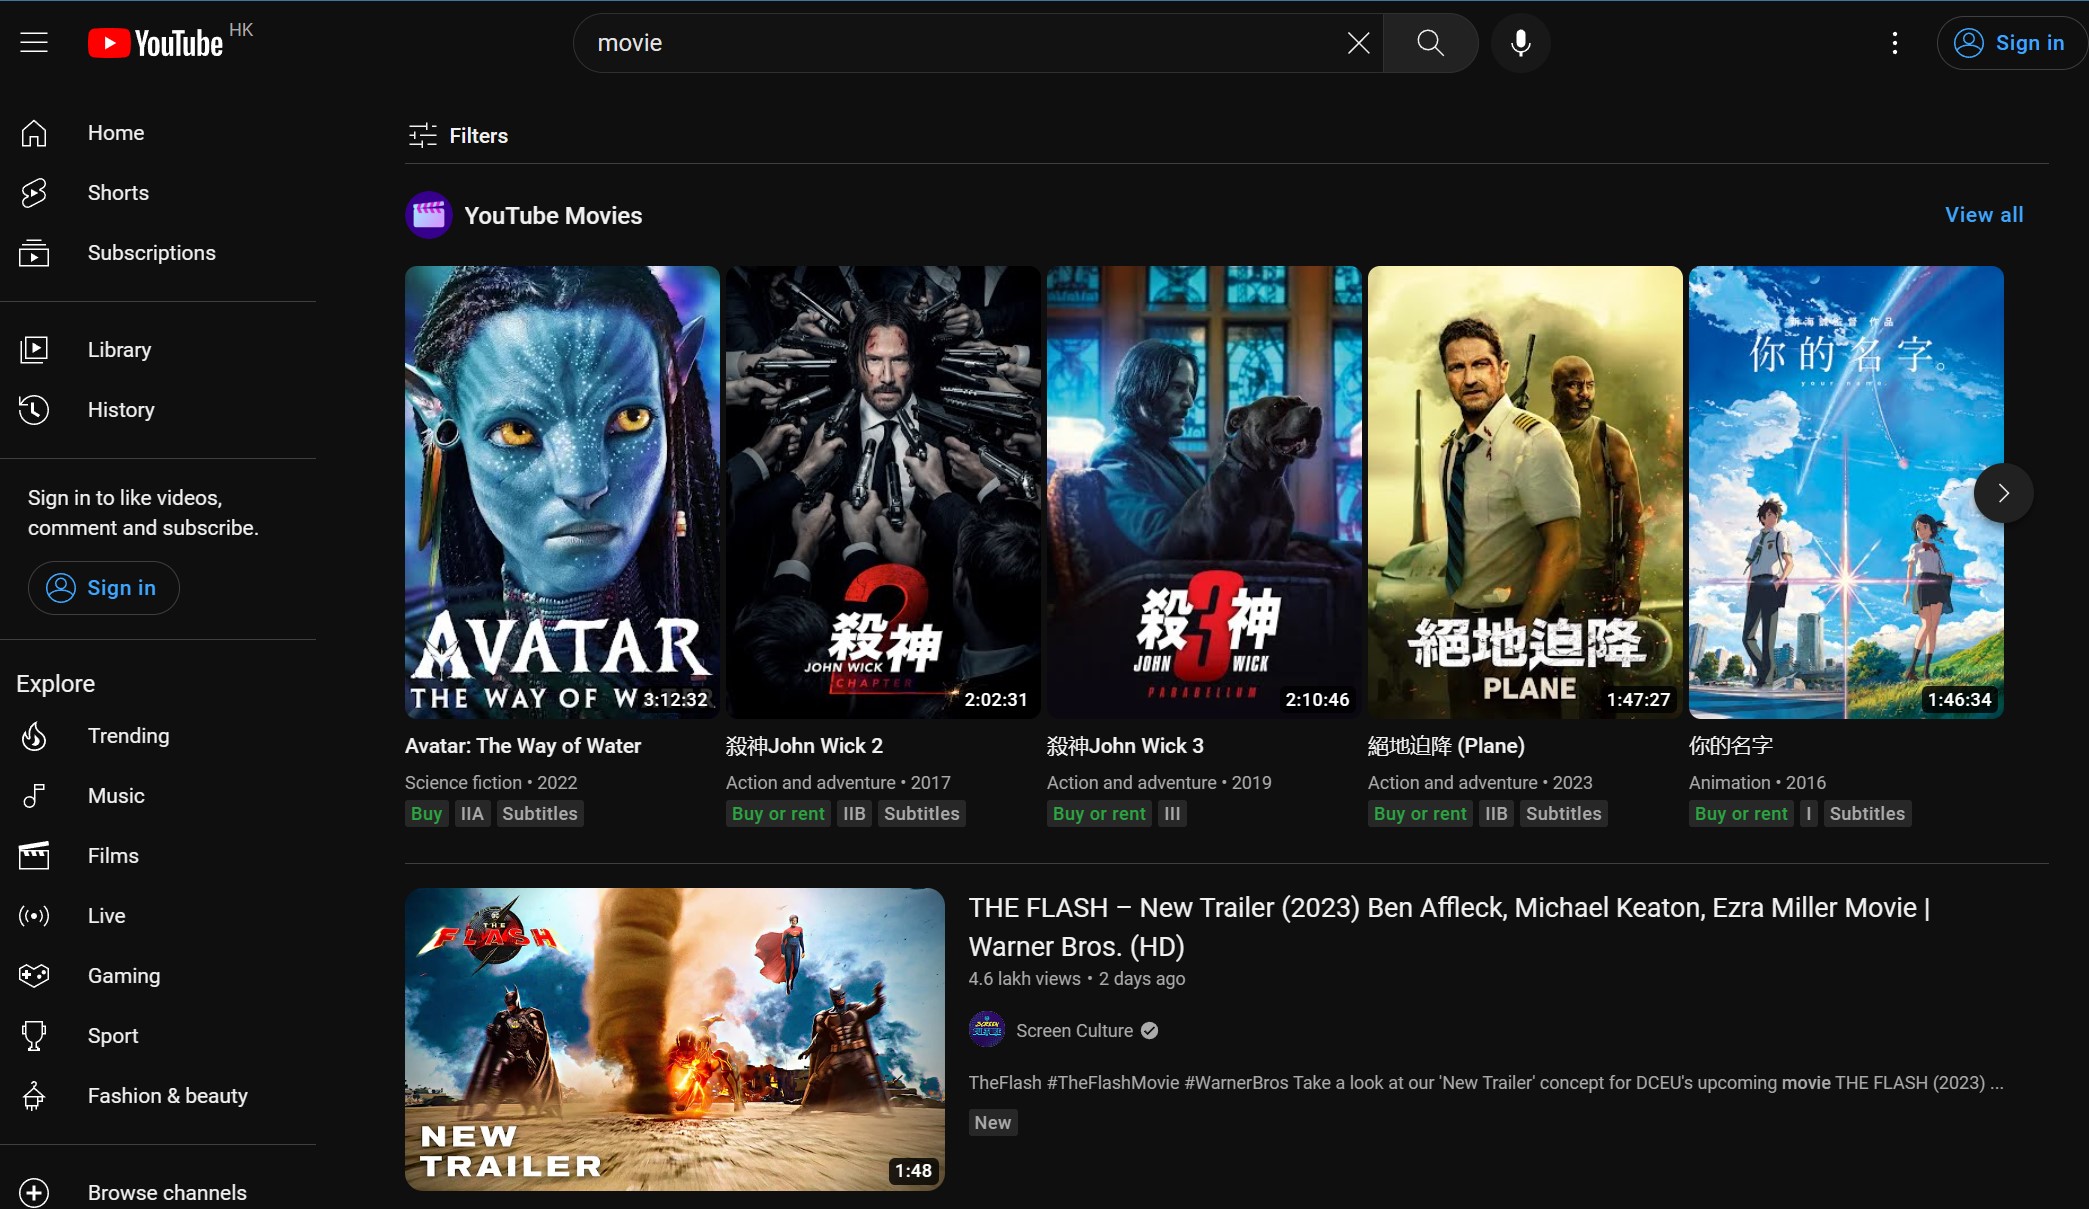This screenshot has height=1209, width=2089.
Task: Click the Subscriptions icon
Action: (34, 253)
